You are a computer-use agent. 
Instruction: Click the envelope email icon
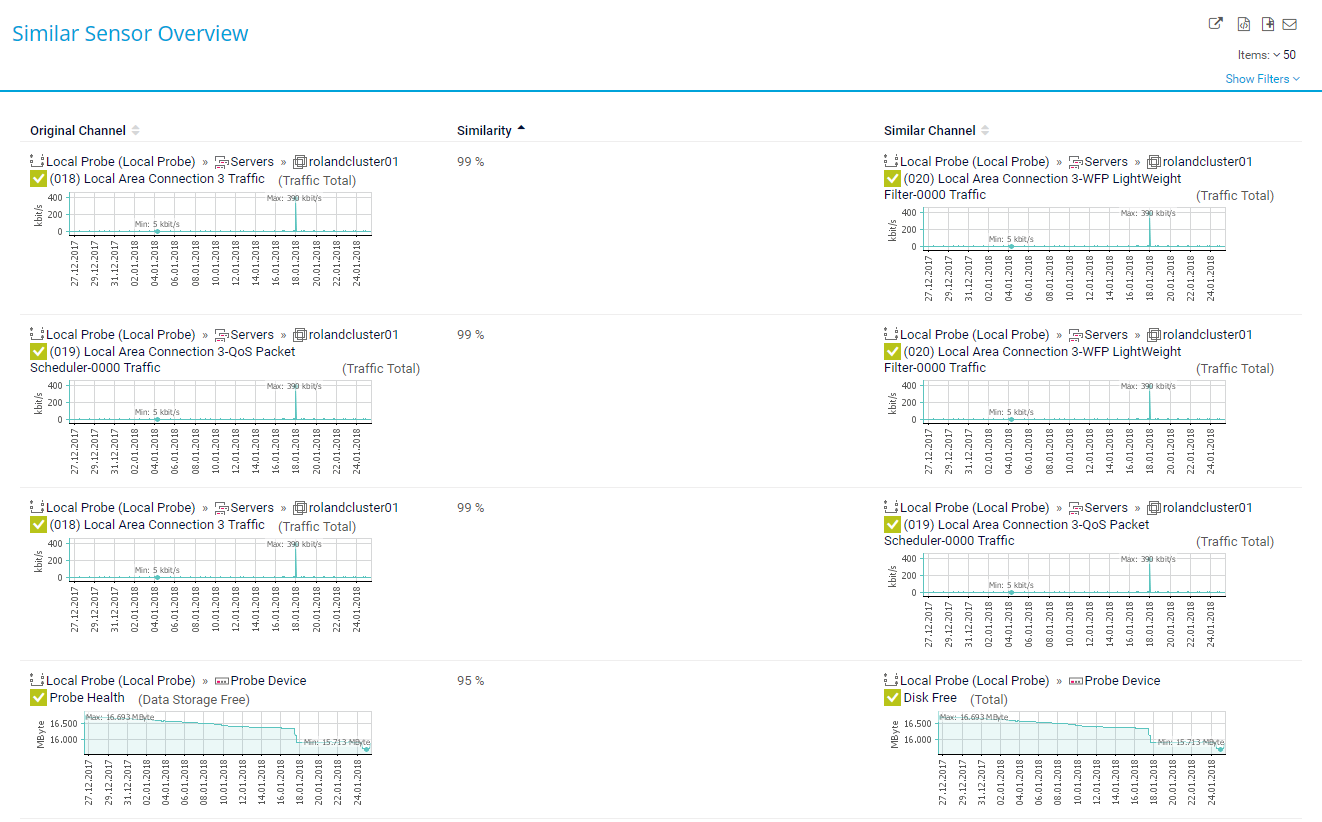pyautogui.click(x=1290, y=24)
